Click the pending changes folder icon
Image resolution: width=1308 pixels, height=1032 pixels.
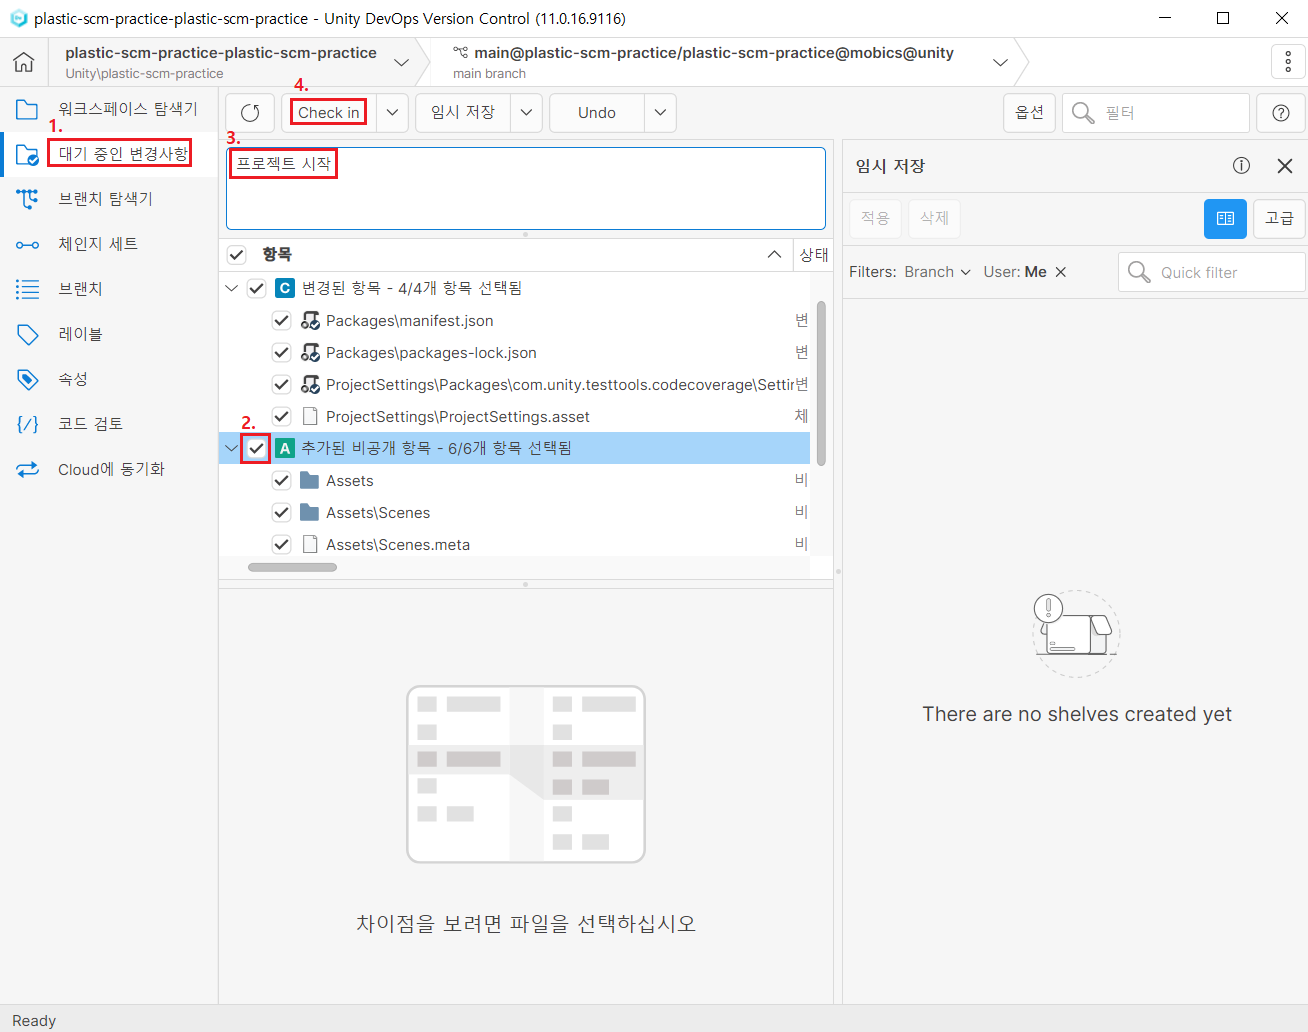[27, 154]
